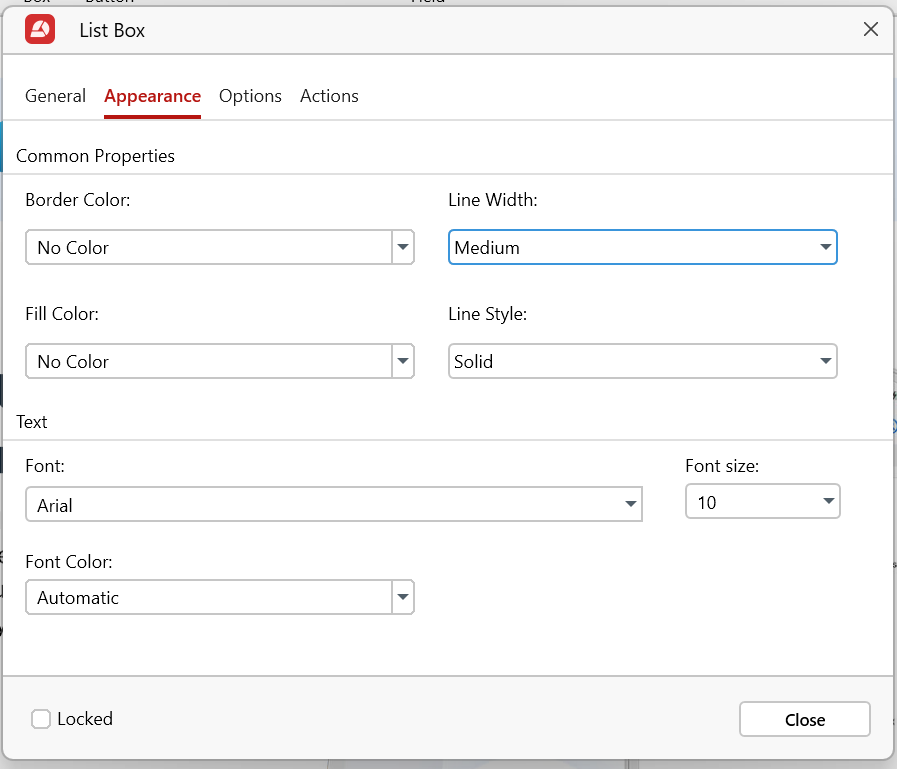Screen dimensions: 897x769
Task: Switch to the General tab
Action: pos(55,96)
